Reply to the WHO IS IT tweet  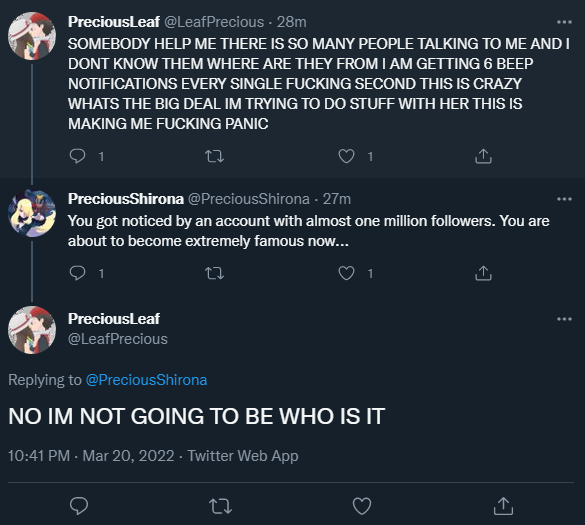79,506
